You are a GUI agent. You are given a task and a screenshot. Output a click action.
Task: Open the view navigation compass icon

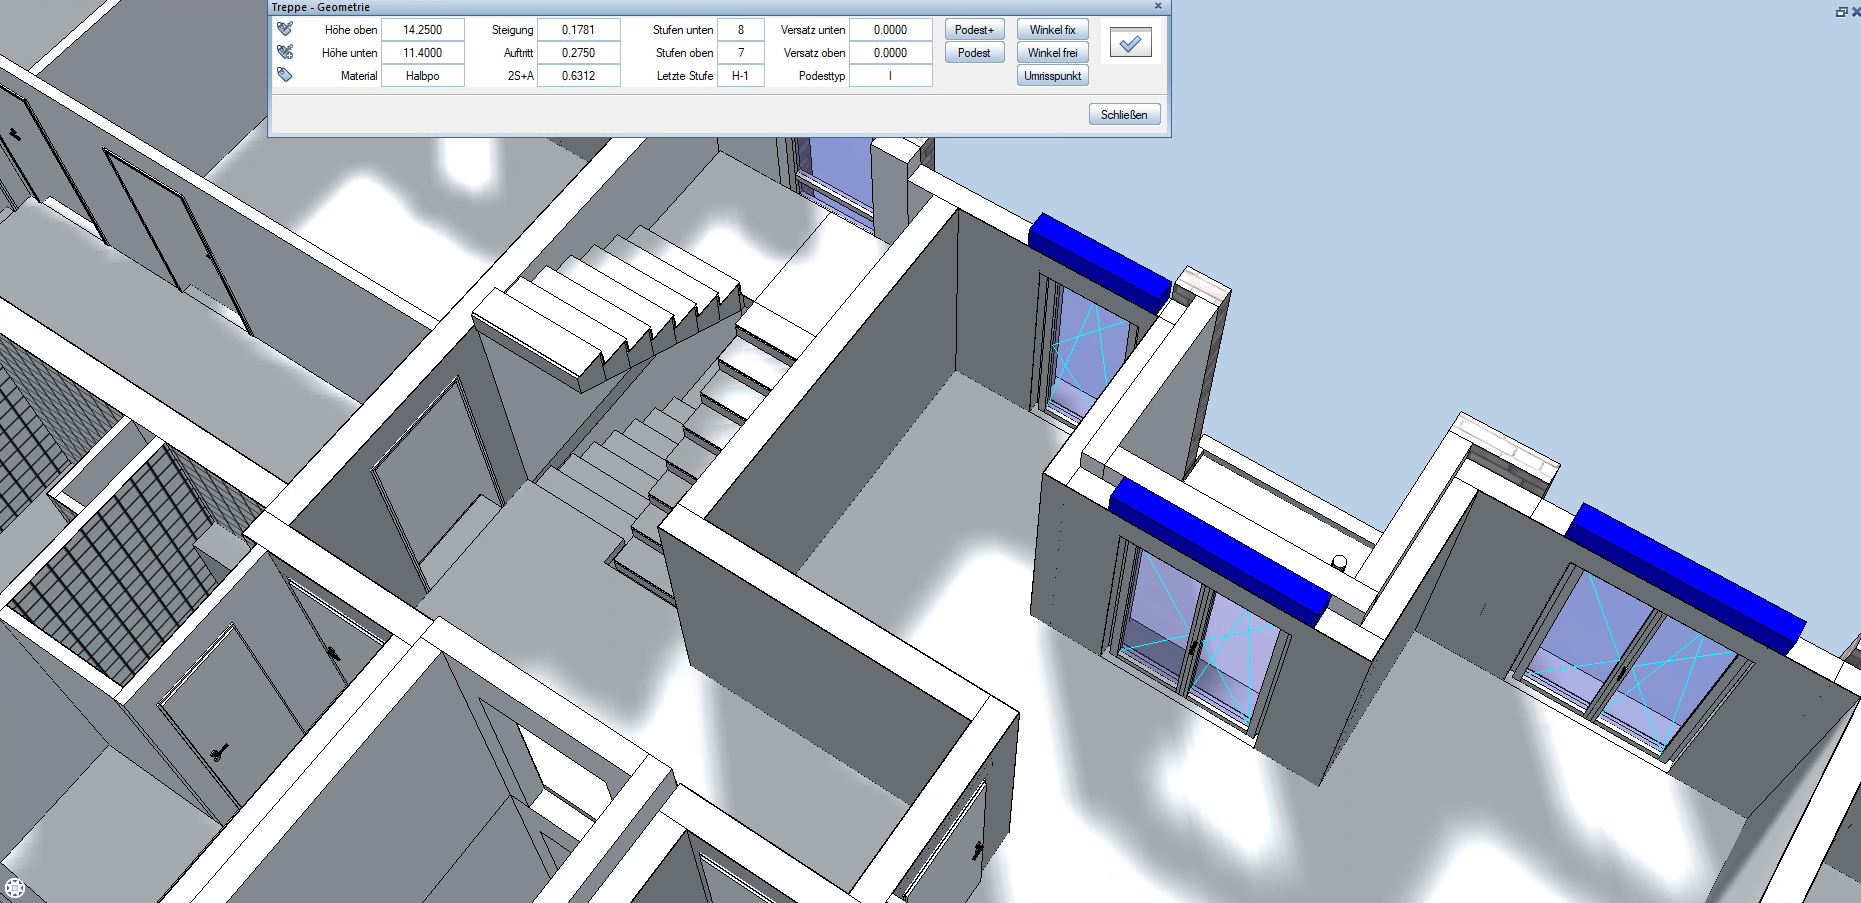[x=14, y=888]
